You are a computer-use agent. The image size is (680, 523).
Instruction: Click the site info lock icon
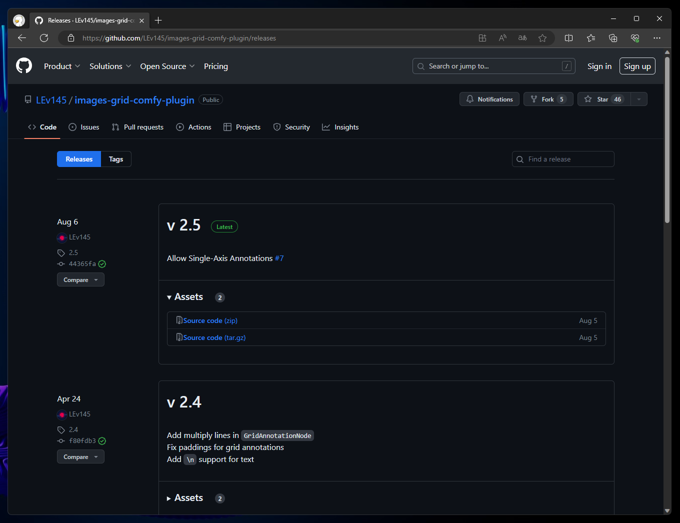71,38
